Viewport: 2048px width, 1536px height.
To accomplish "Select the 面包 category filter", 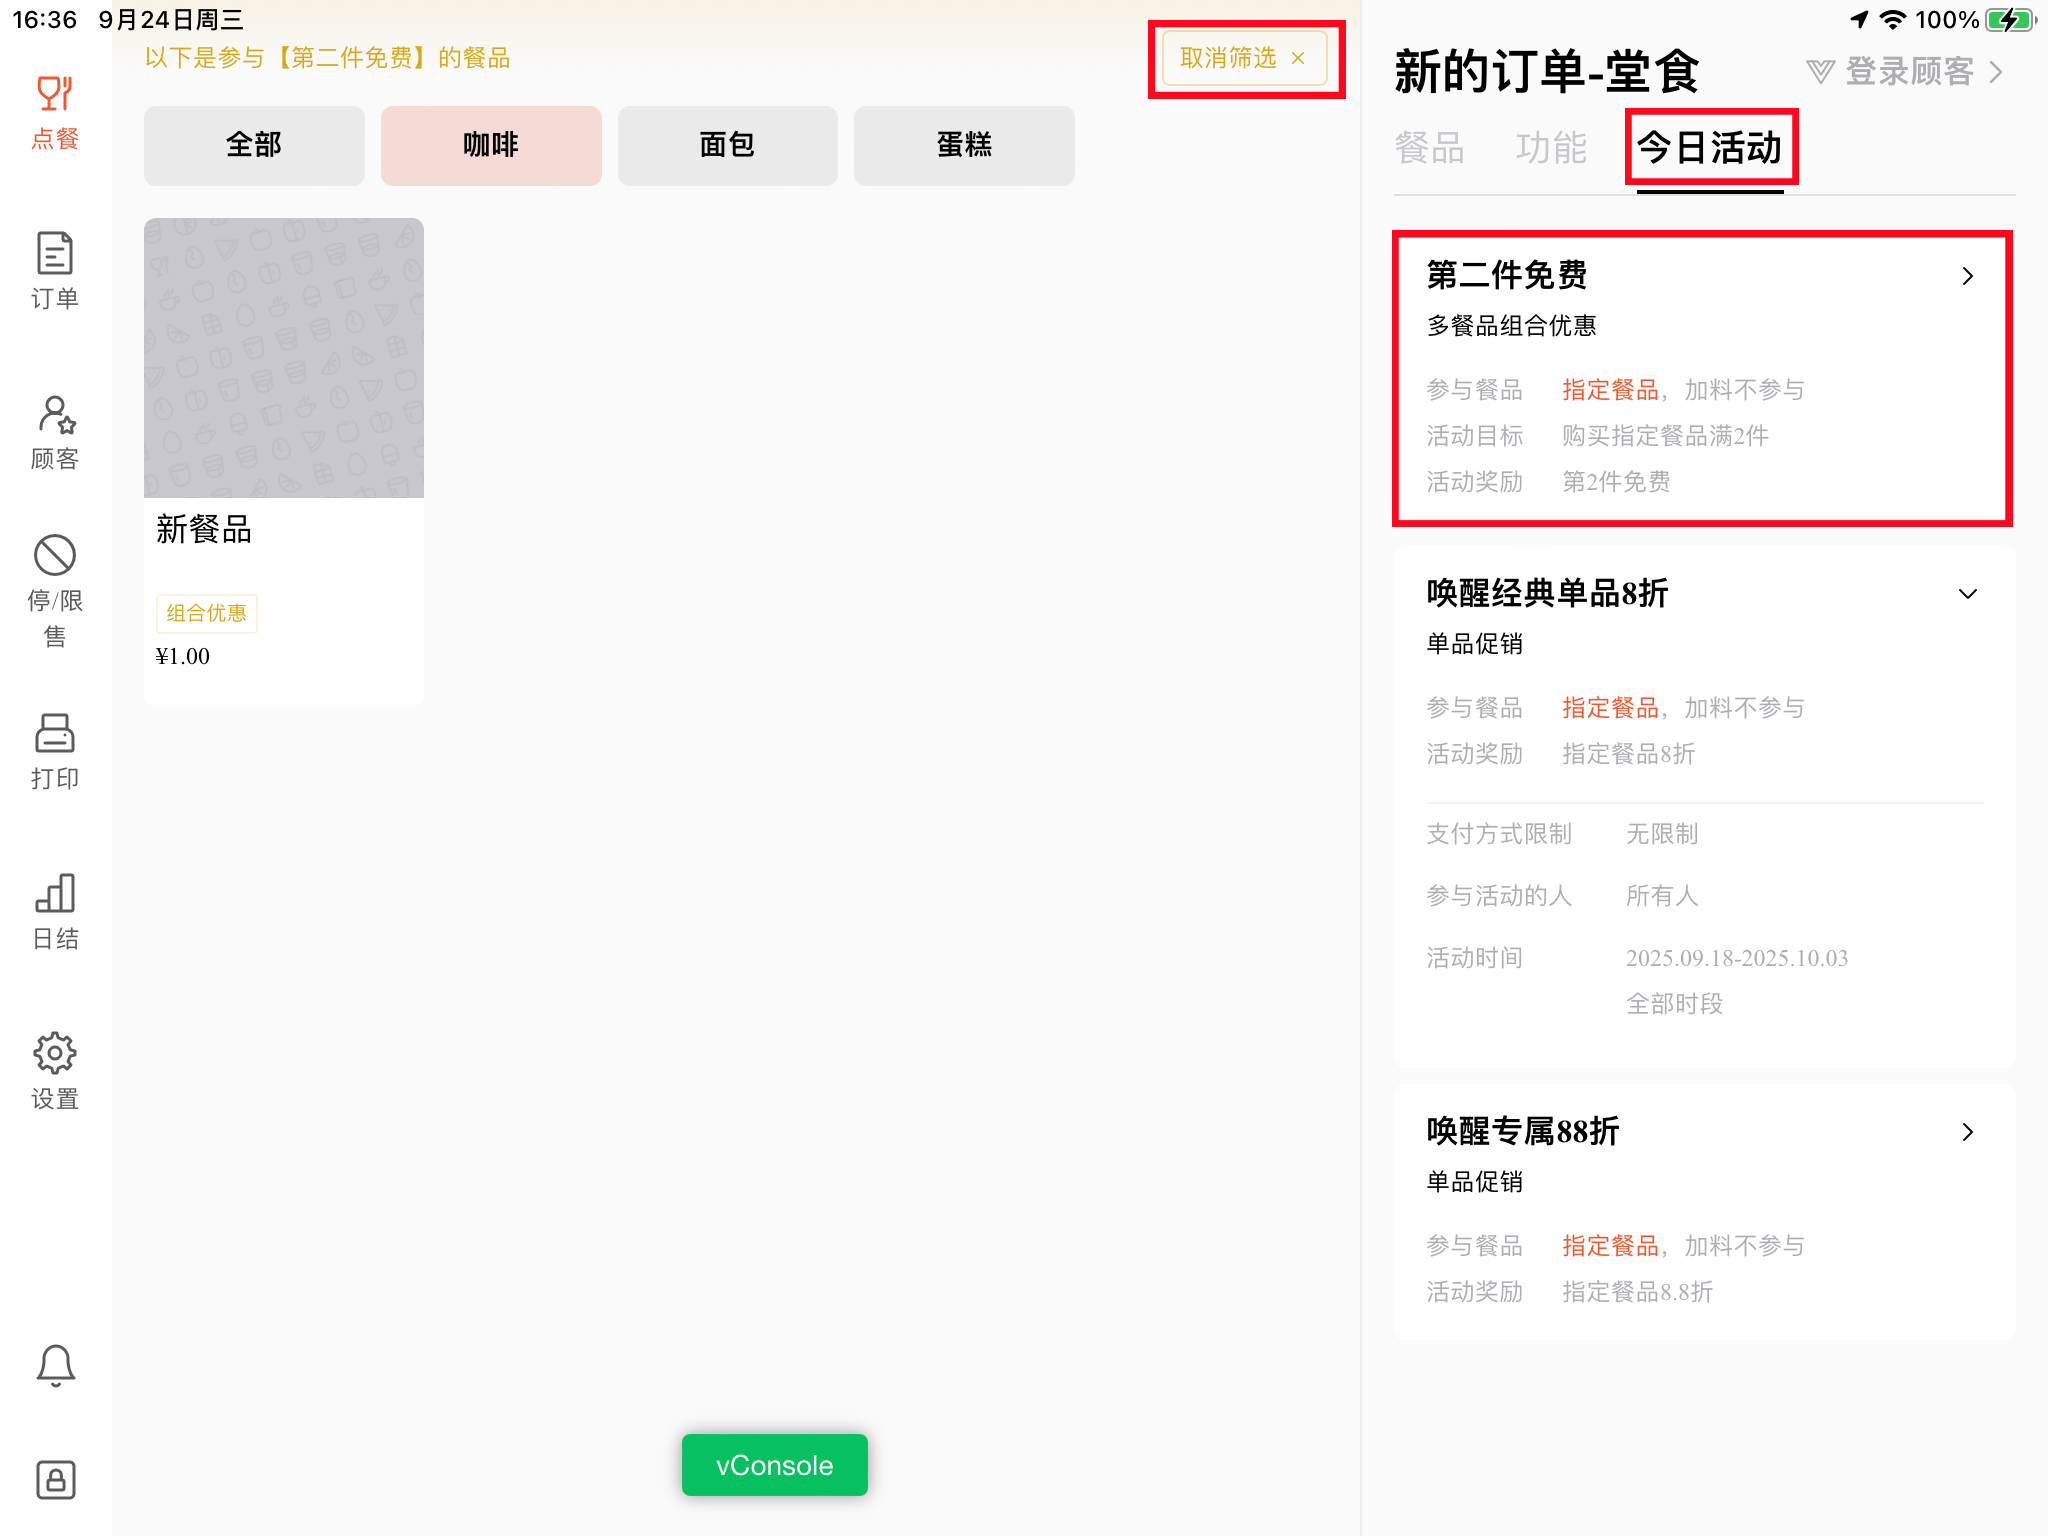I will (727, 145).
